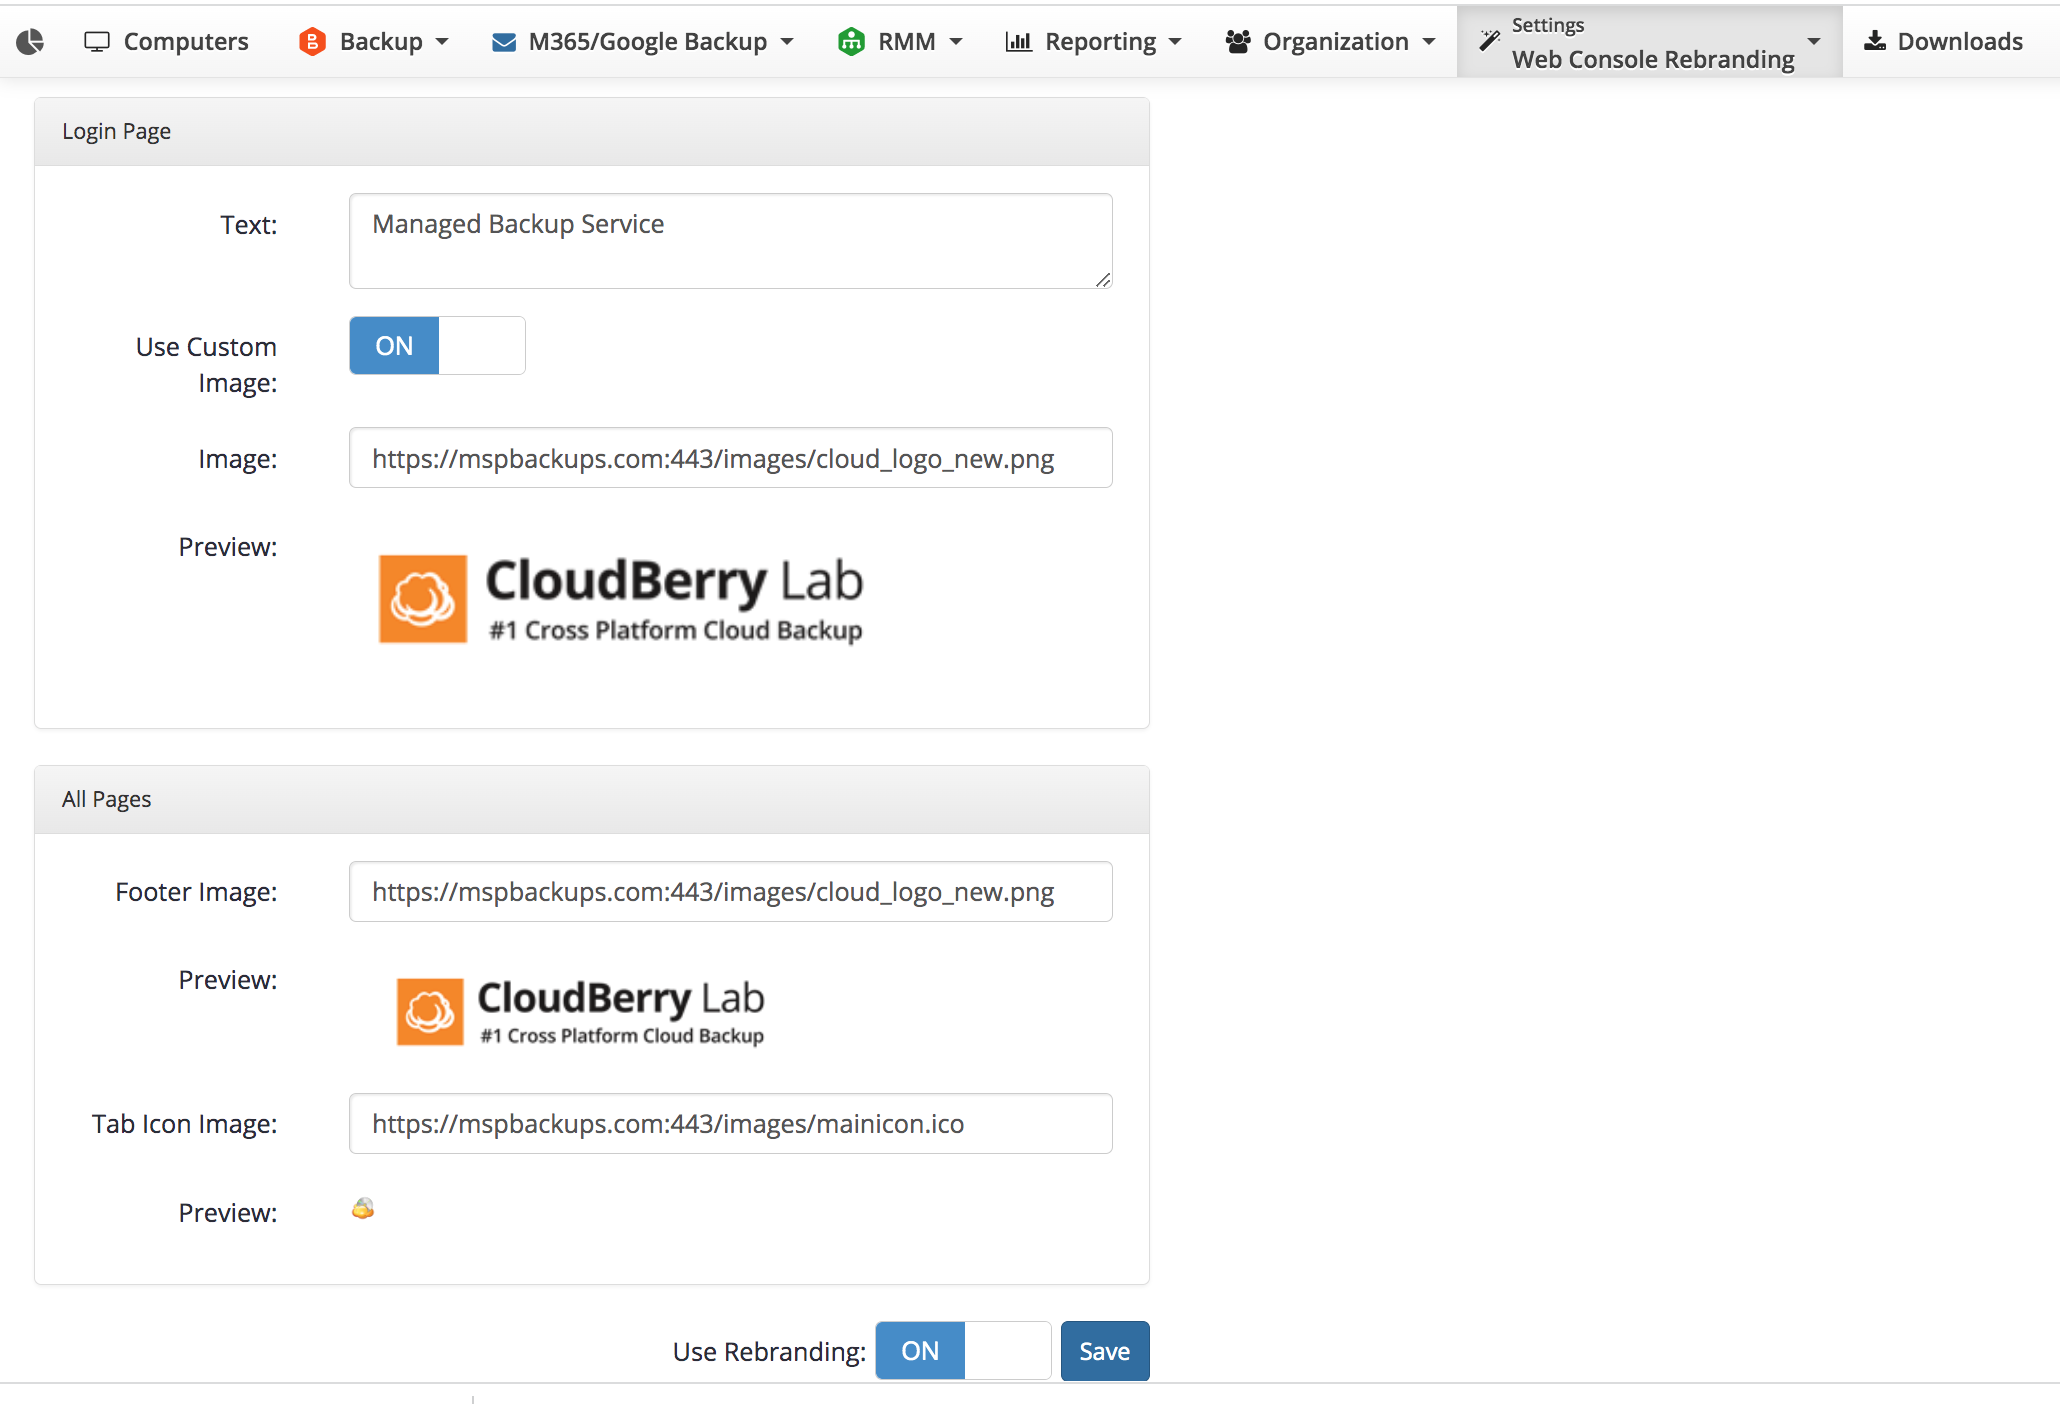Screen dimensions: 2060x1404
Task: Expand the Reporting dropdown arrow
Action: point(1175,42)
